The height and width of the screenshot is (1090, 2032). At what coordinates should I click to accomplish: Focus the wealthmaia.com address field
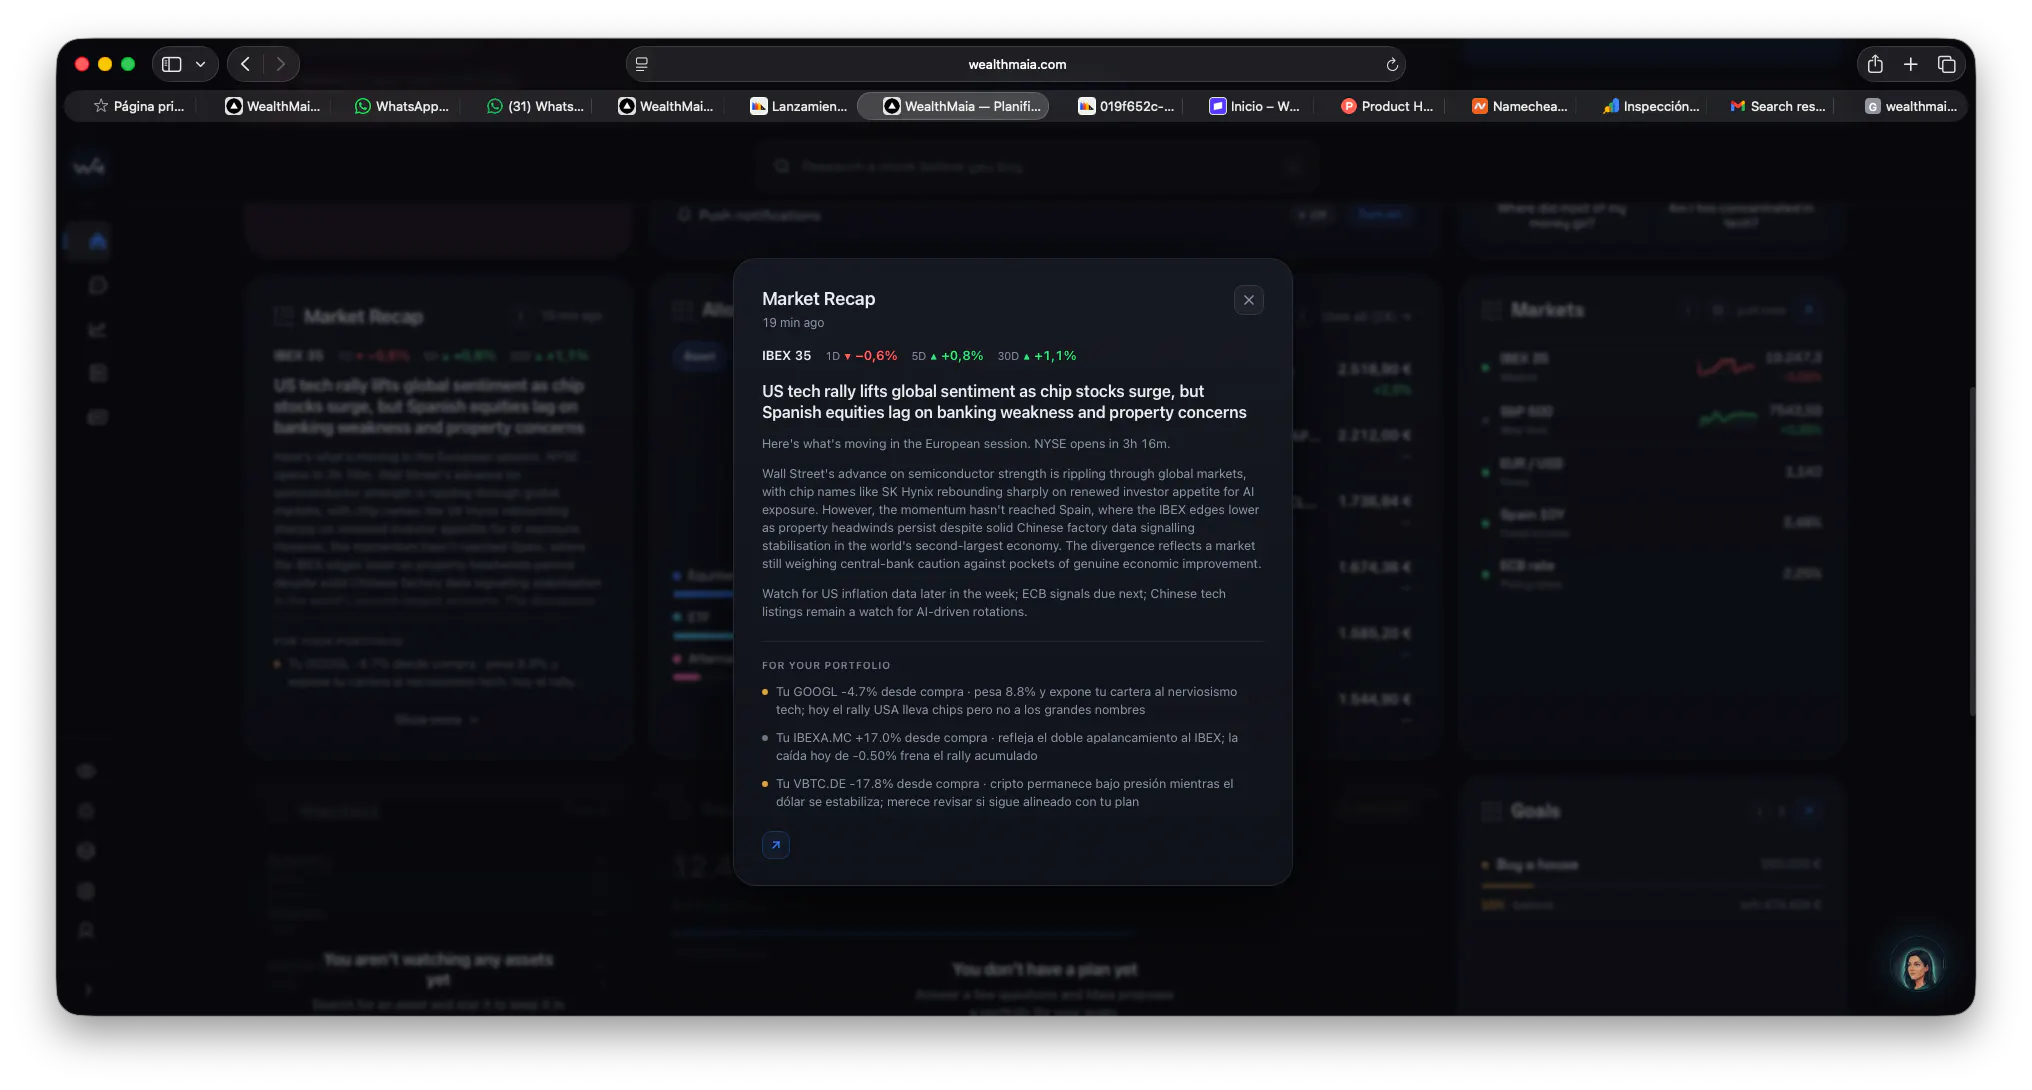pos(1016,64)
